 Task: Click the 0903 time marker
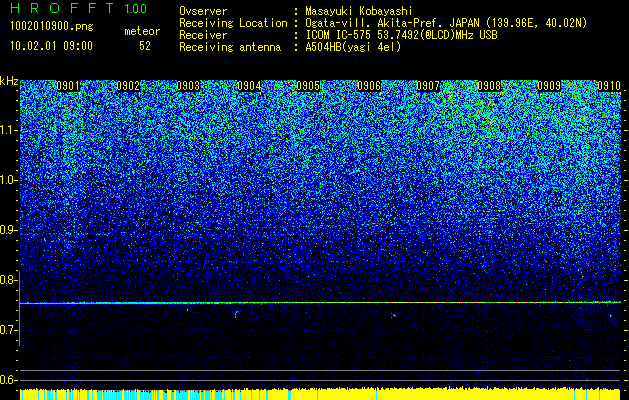(x=188, y=86)
